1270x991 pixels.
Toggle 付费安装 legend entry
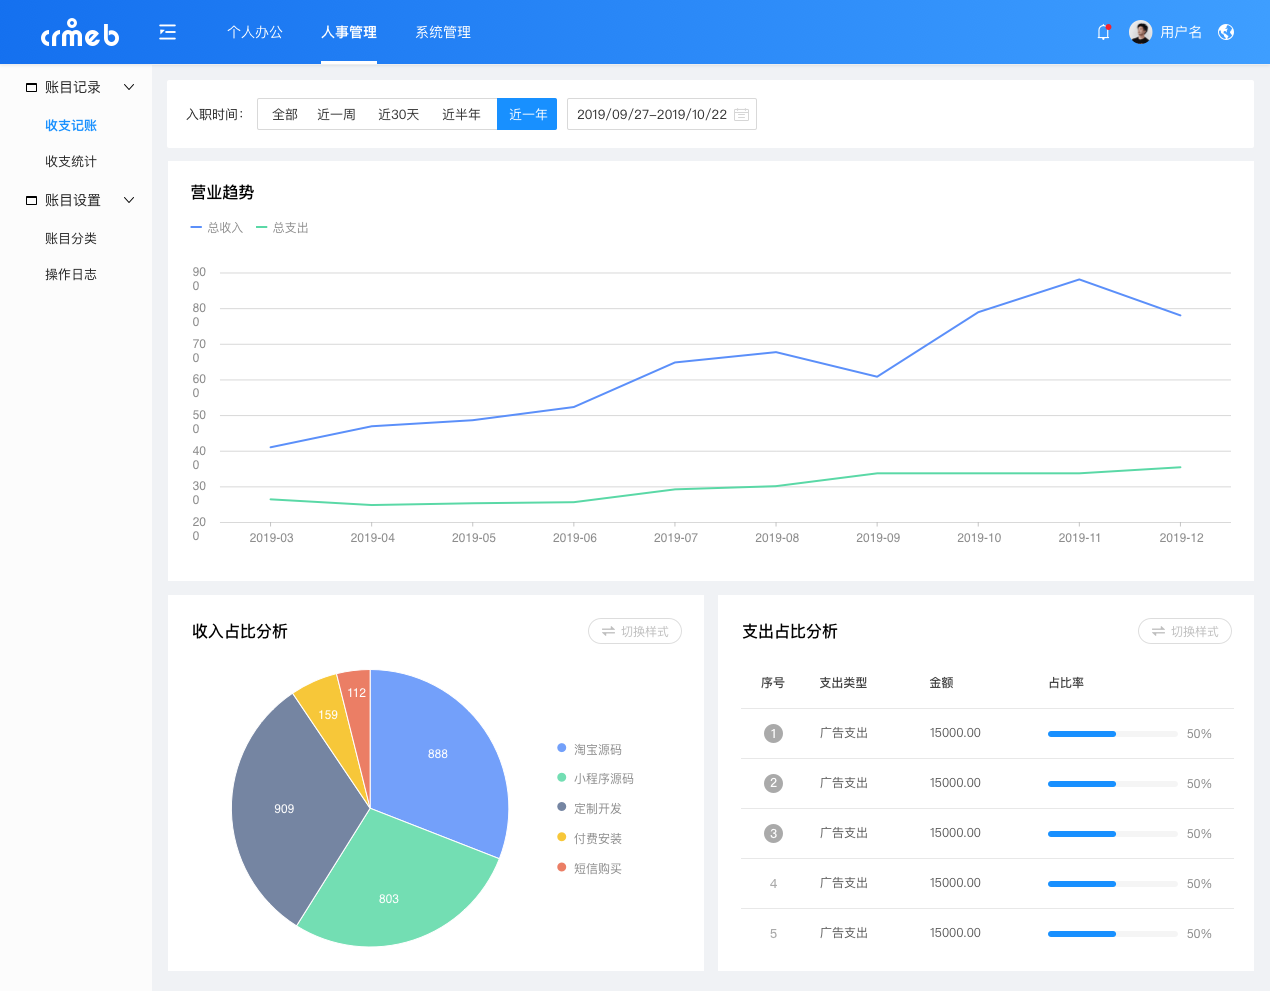tap(590, 839)
